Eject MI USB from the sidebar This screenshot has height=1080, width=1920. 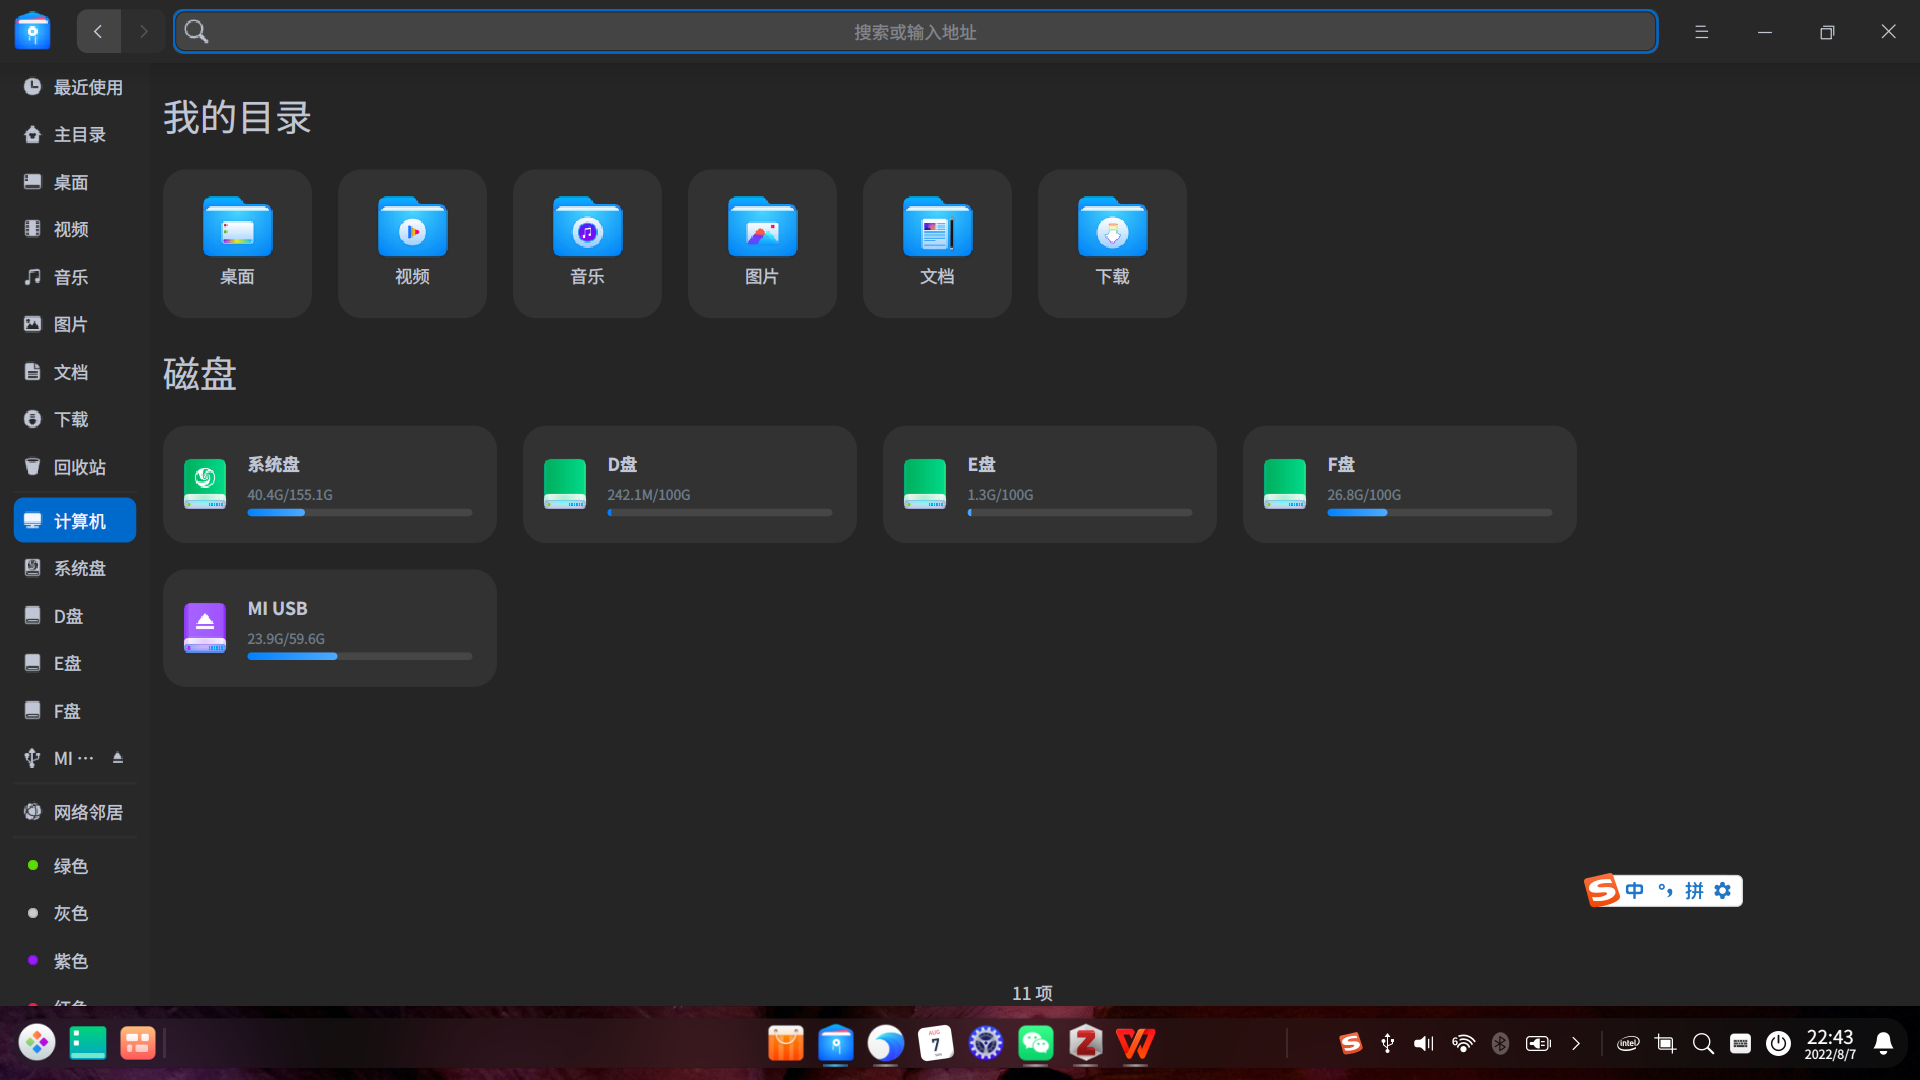pos(118,758)
